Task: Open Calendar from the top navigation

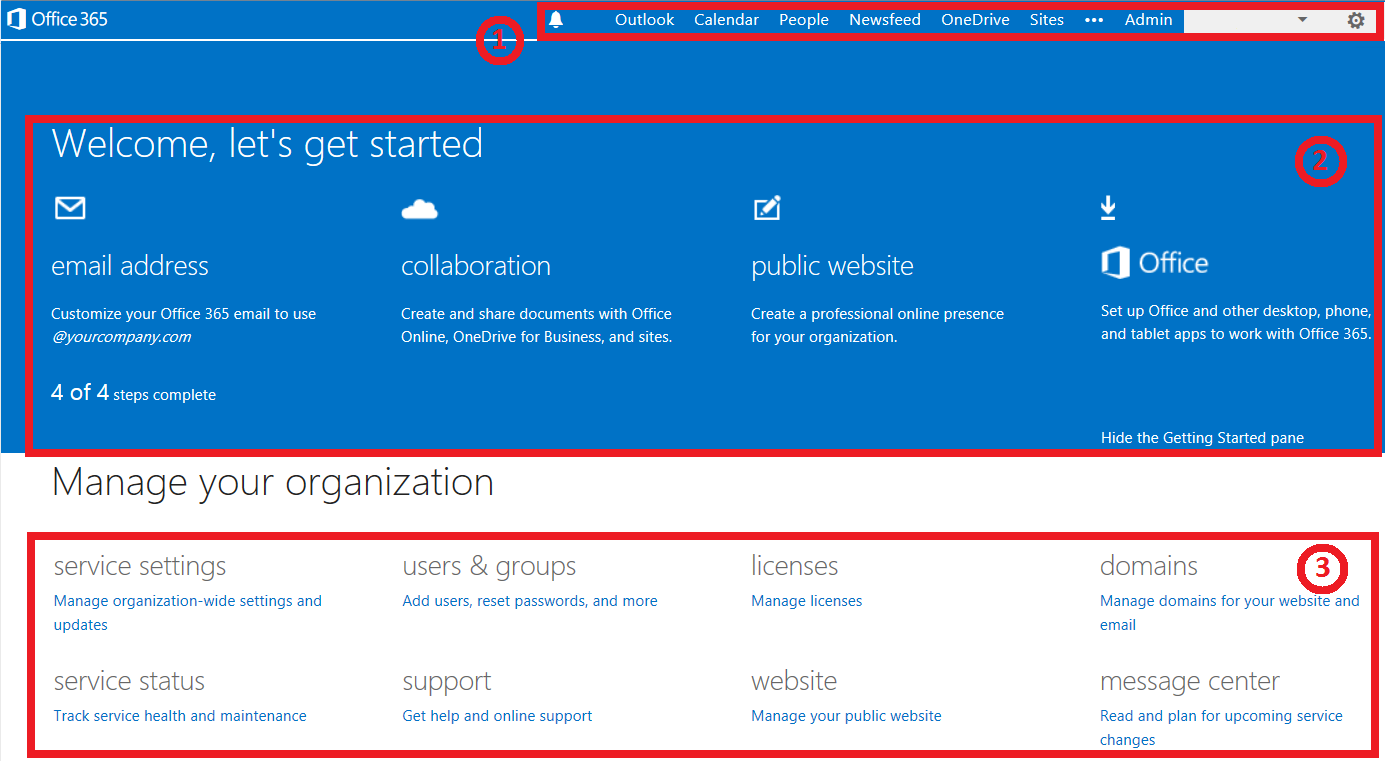Action: (x=726, y=20)
